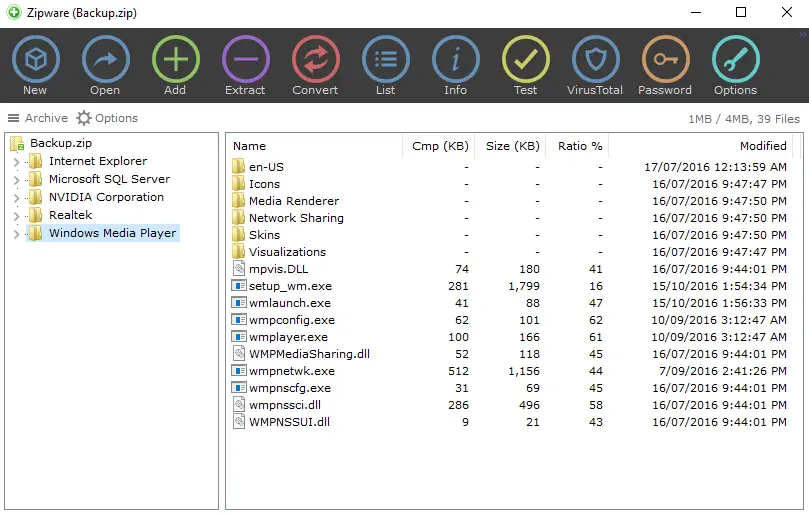The width and height of the screenshot is (809, 515).
Task: Open the Options menu with gear
Action: point(107,118)
